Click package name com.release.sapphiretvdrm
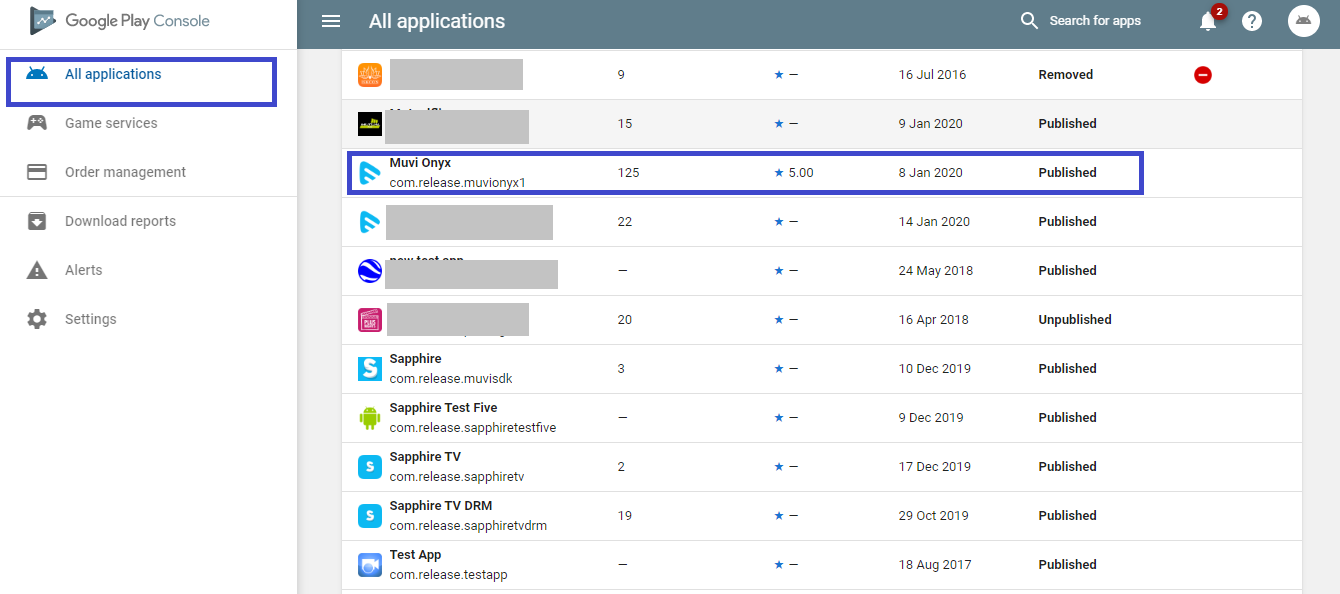The width and height of the screenshot is (1340, 594). [x=468, y=526]
